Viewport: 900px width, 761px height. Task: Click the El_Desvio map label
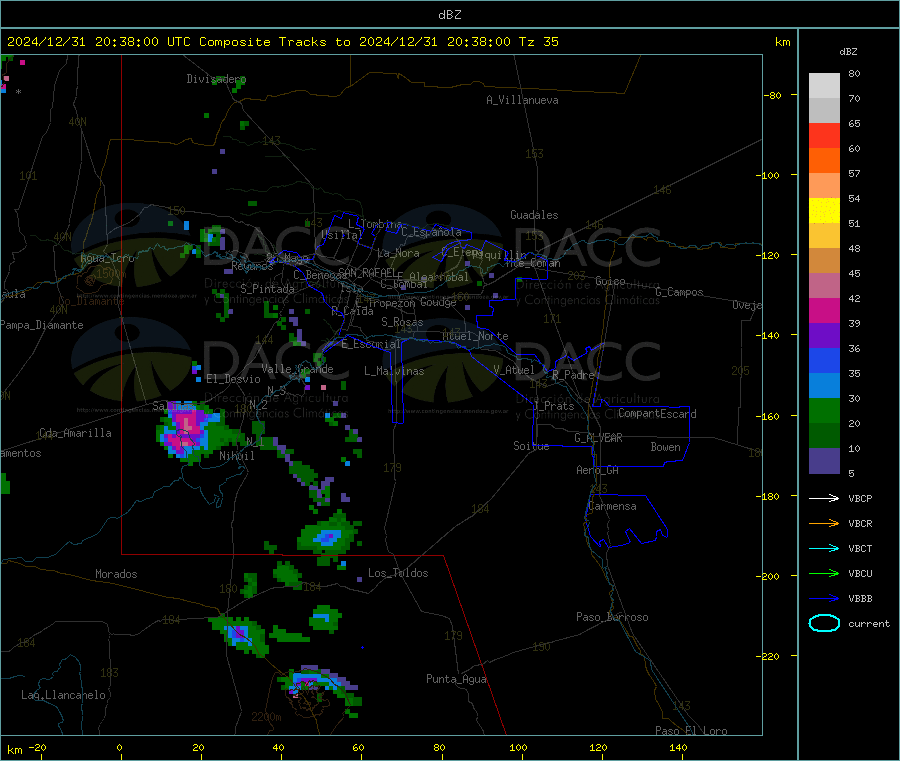[x=233, y=379]
